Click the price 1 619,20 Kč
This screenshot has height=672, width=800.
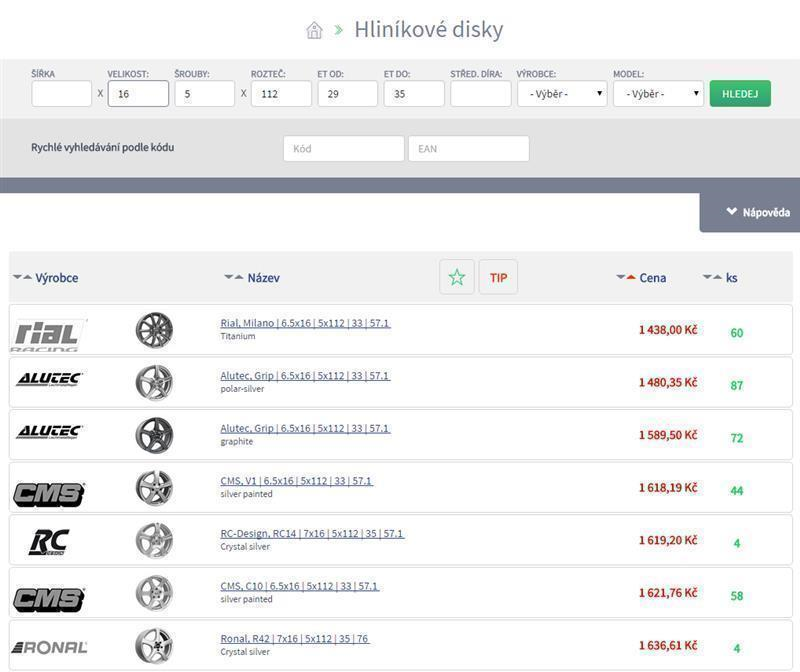point(668,540)
